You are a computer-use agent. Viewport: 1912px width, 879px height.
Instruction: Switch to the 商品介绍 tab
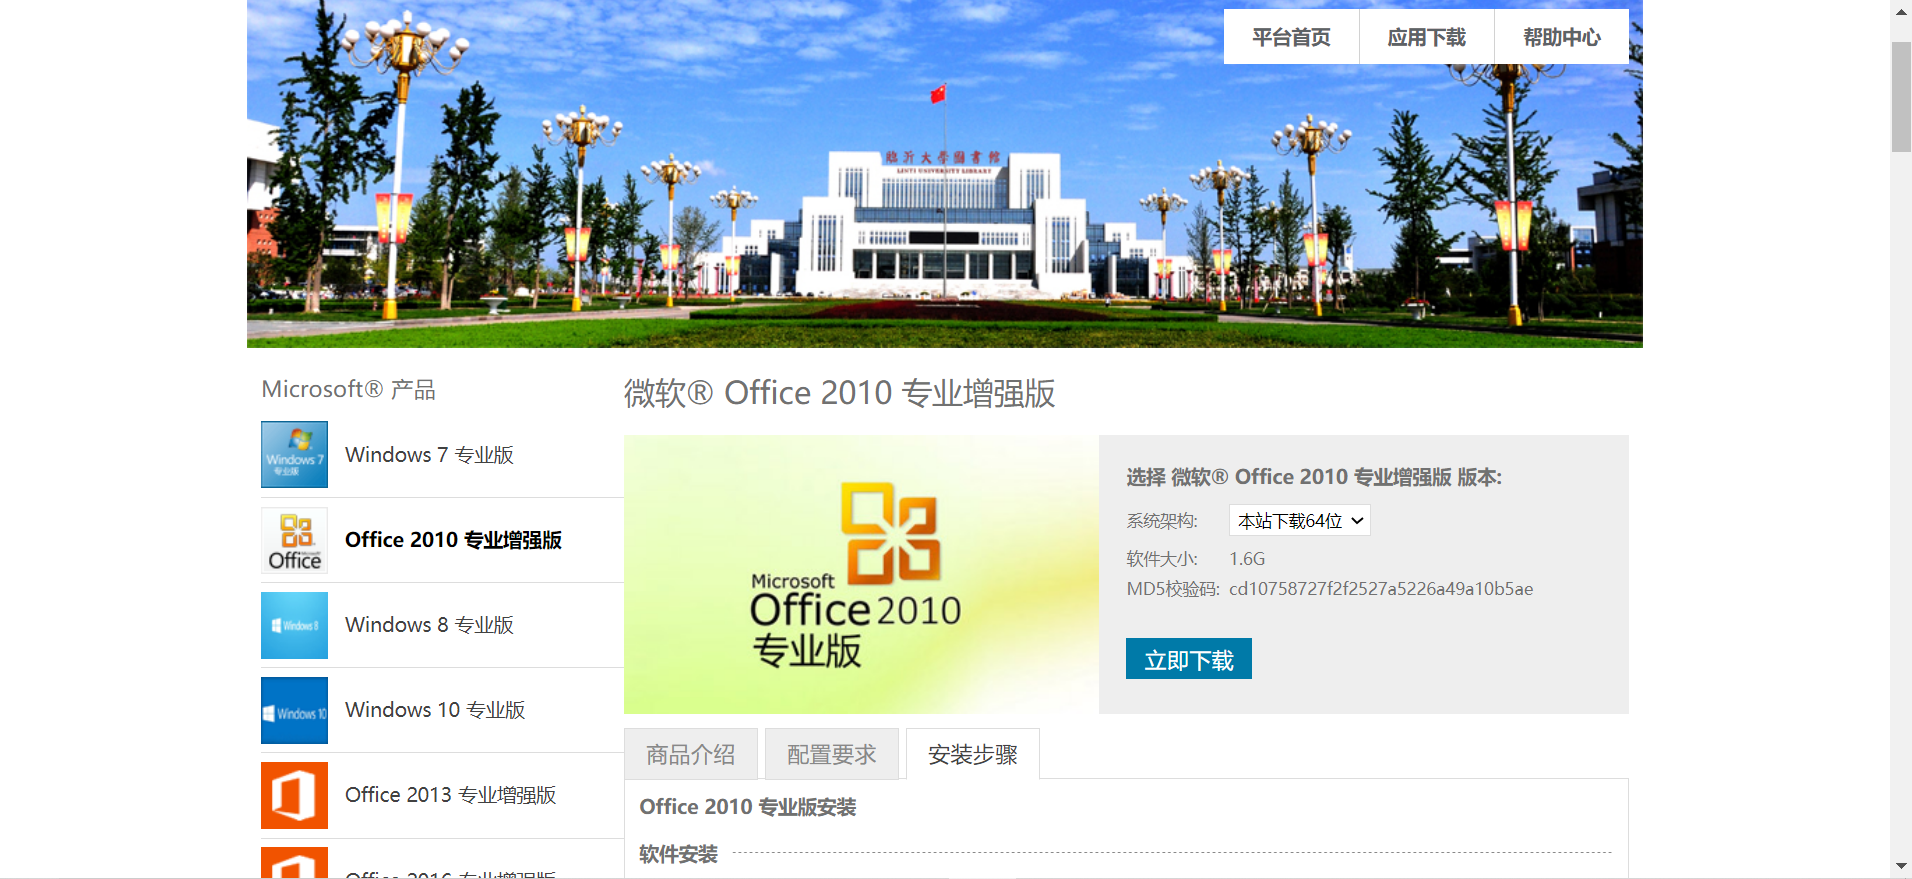(x=690, y=754)
